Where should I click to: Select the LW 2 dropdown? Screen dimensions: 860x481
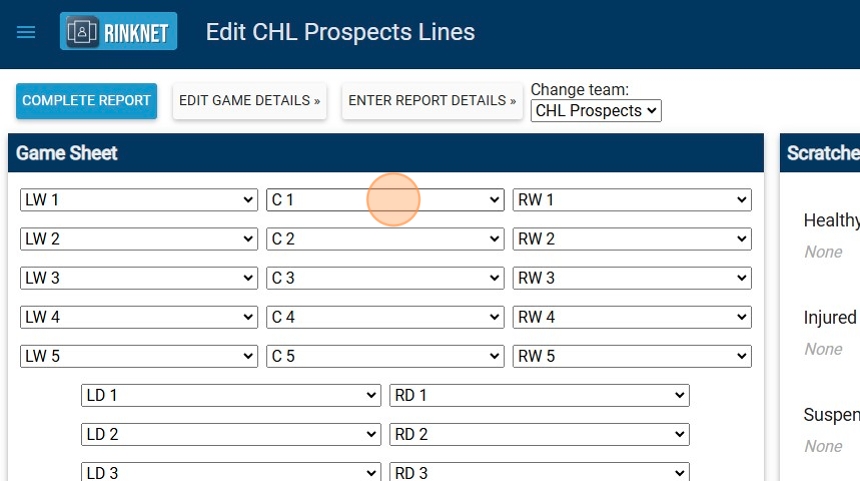pos(138,239)
